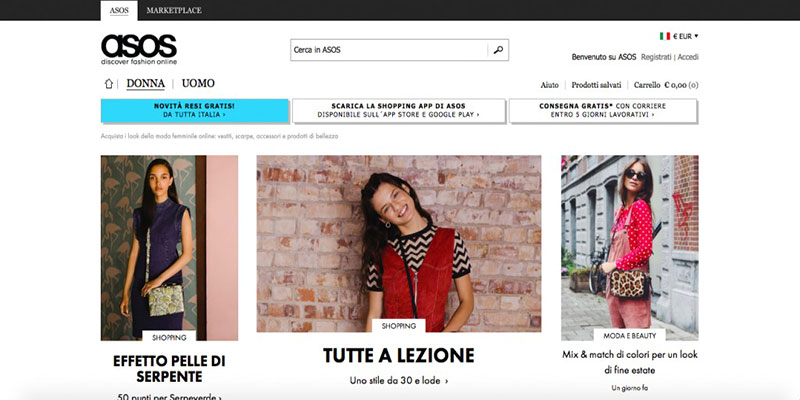The image size is (800, 400).
Task: Click the Tutte a lezione headline
Action: 399,356
